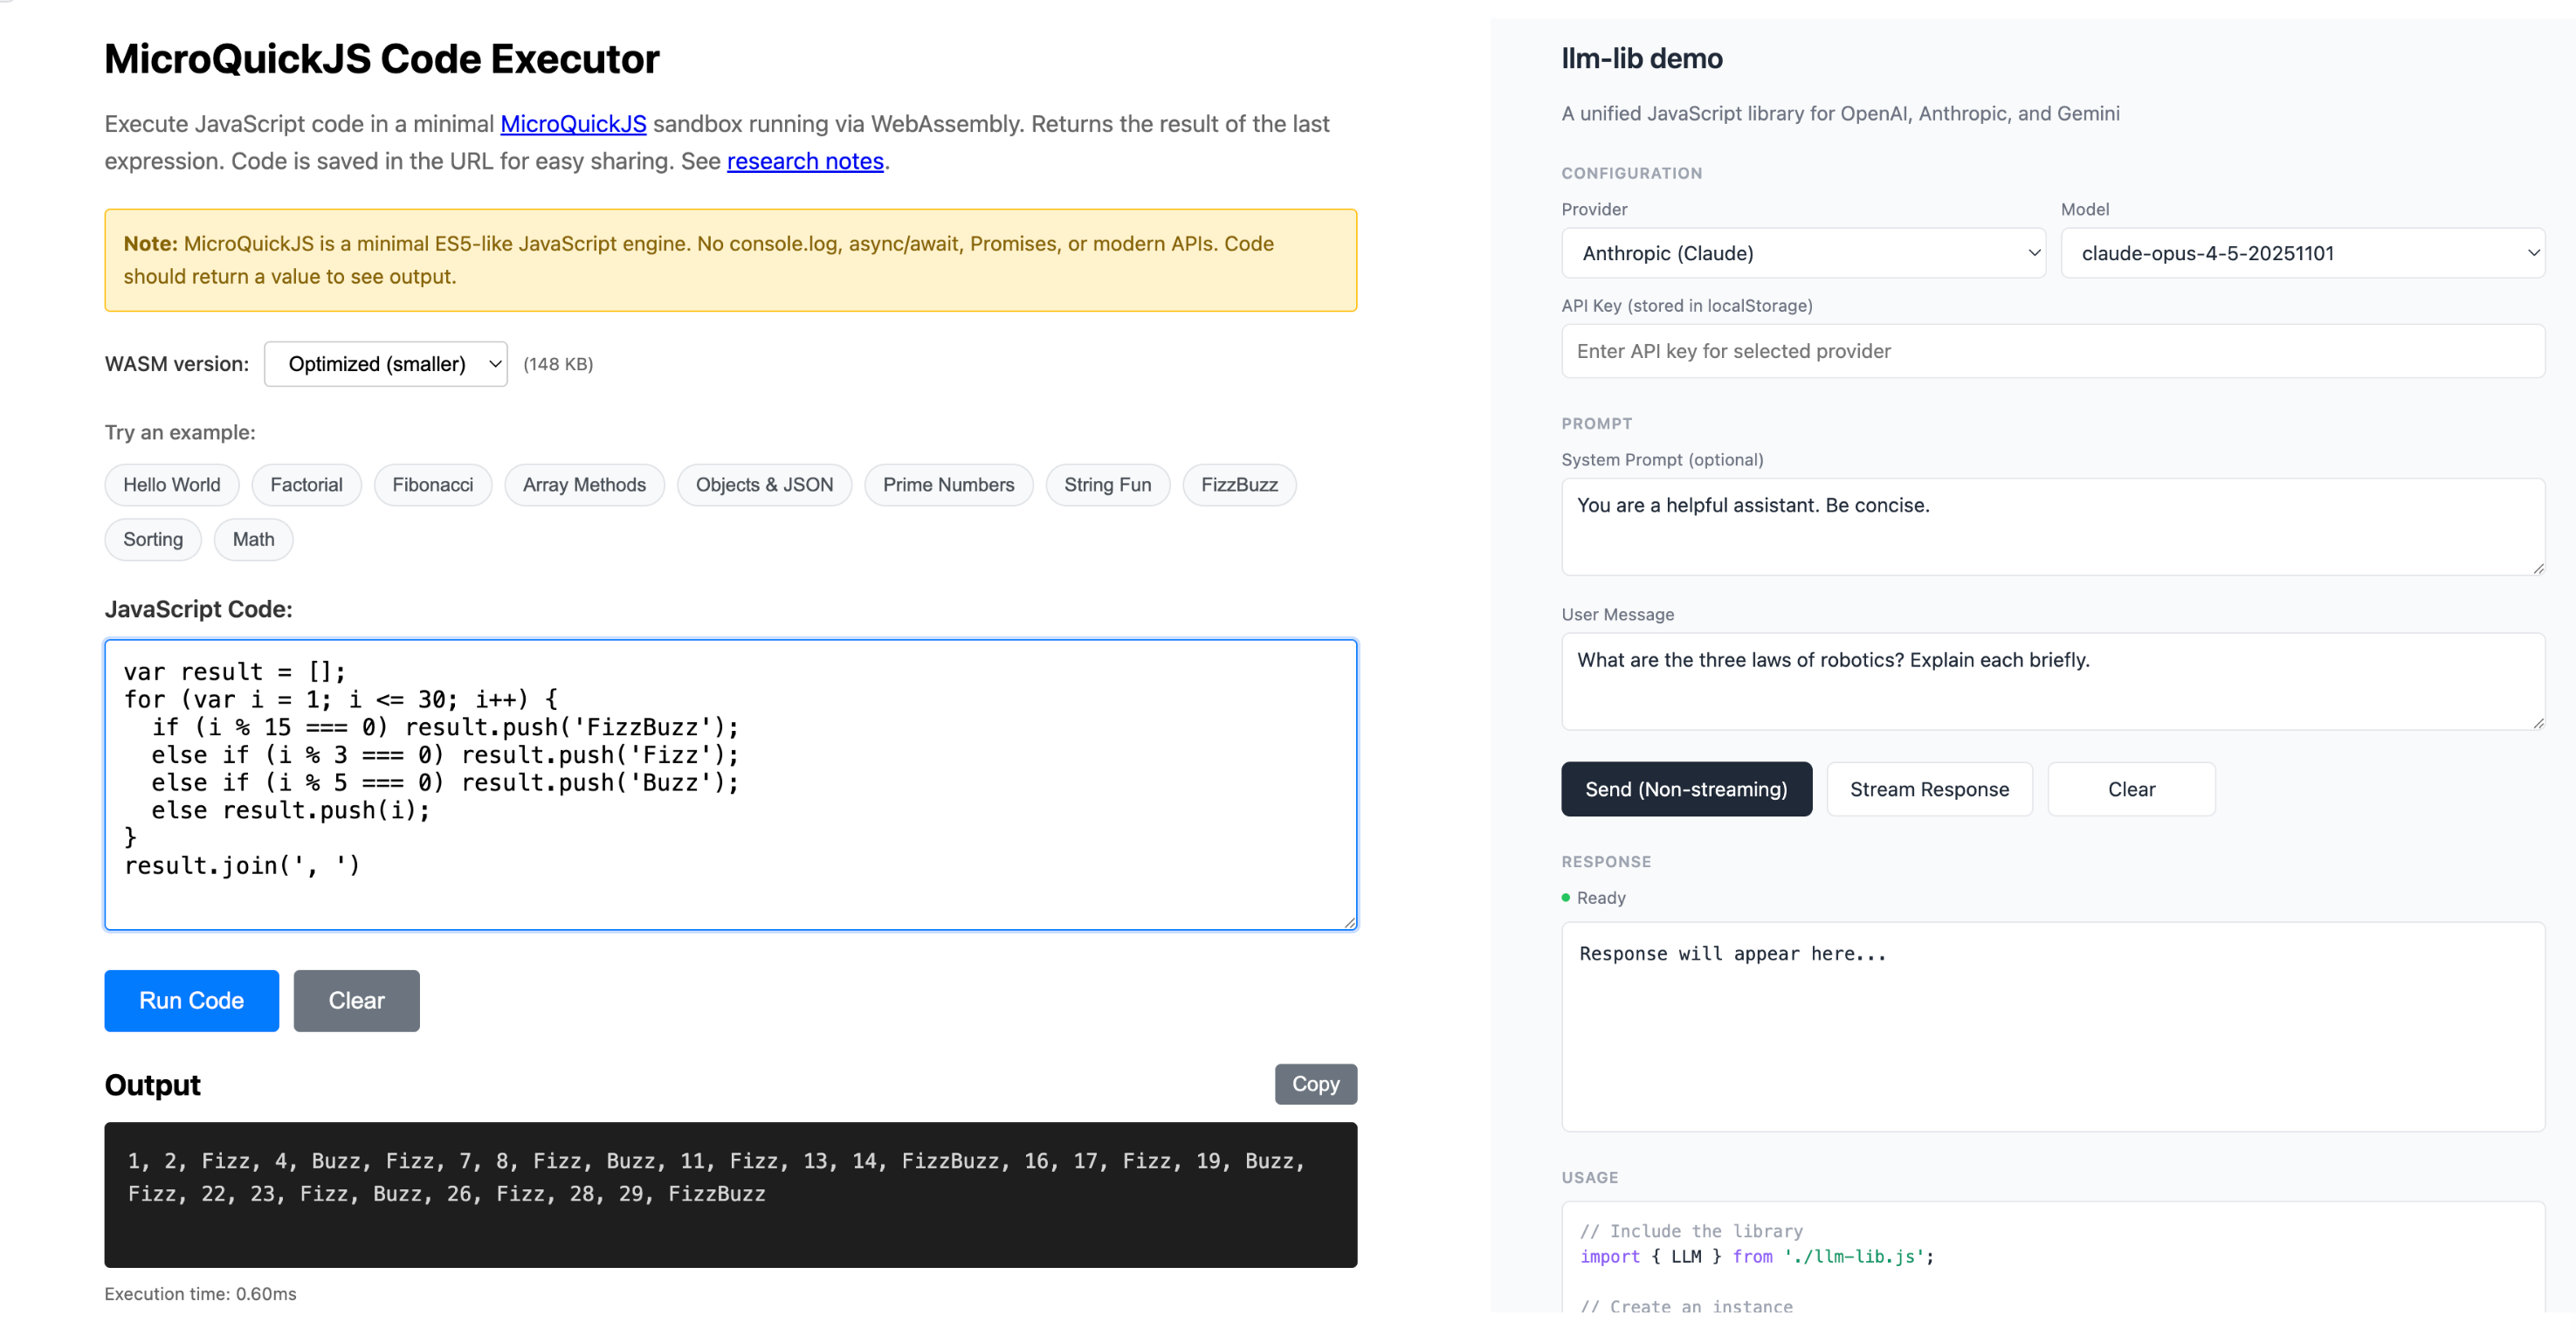Open the WASM version dropdown
The image size is (2576, 1343).
pyautogui.click(x=385, y=364)
